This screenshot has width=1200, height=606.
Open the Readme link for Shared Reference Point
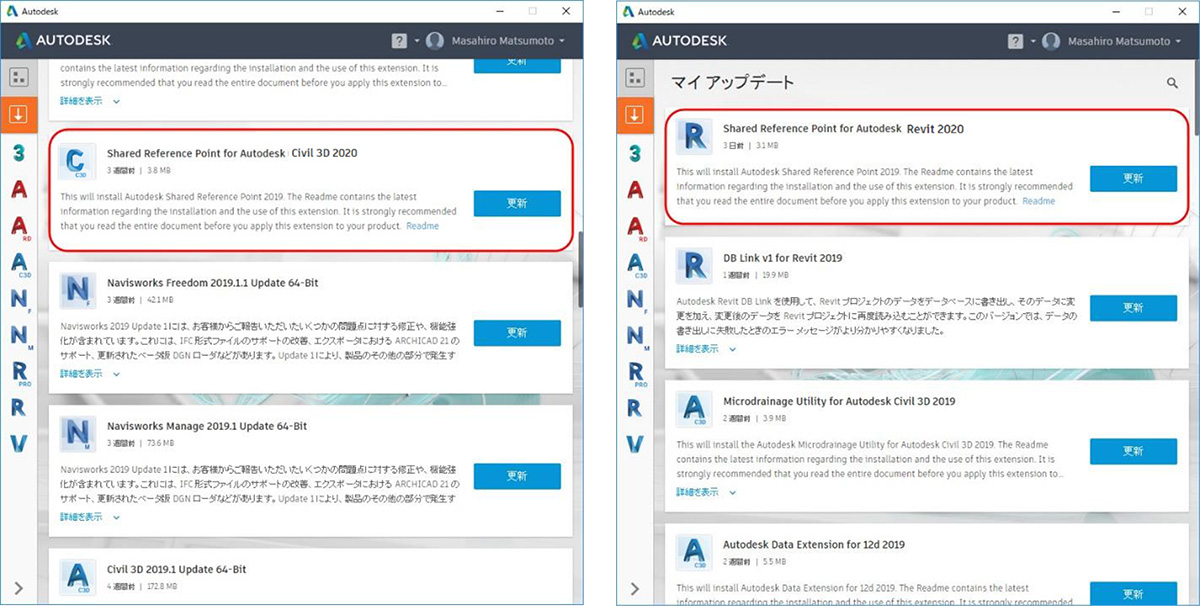(423, 226)
